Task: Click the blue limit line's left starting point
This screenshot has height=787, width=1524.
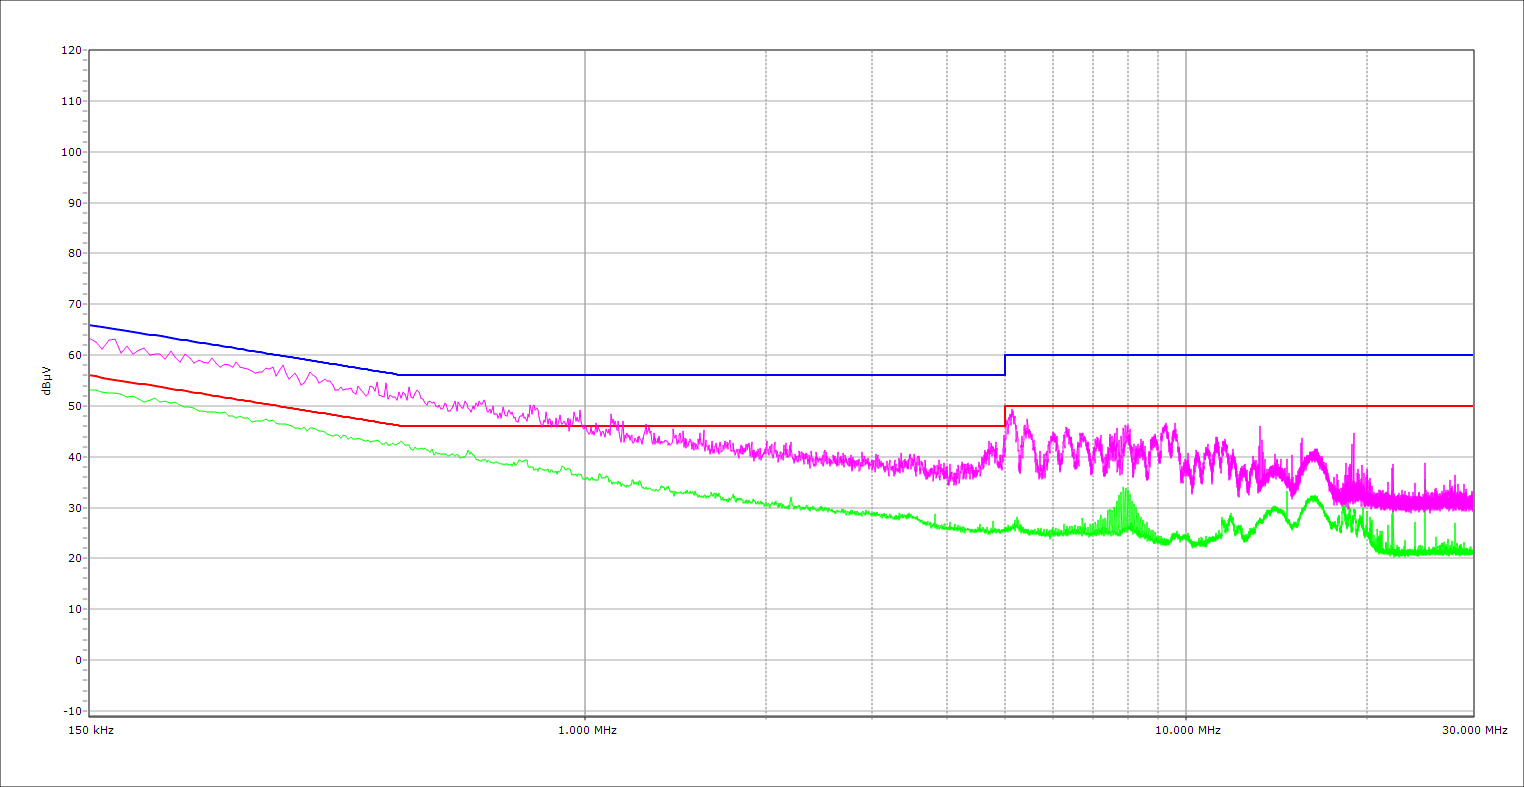Action: (x=90, y=325)
